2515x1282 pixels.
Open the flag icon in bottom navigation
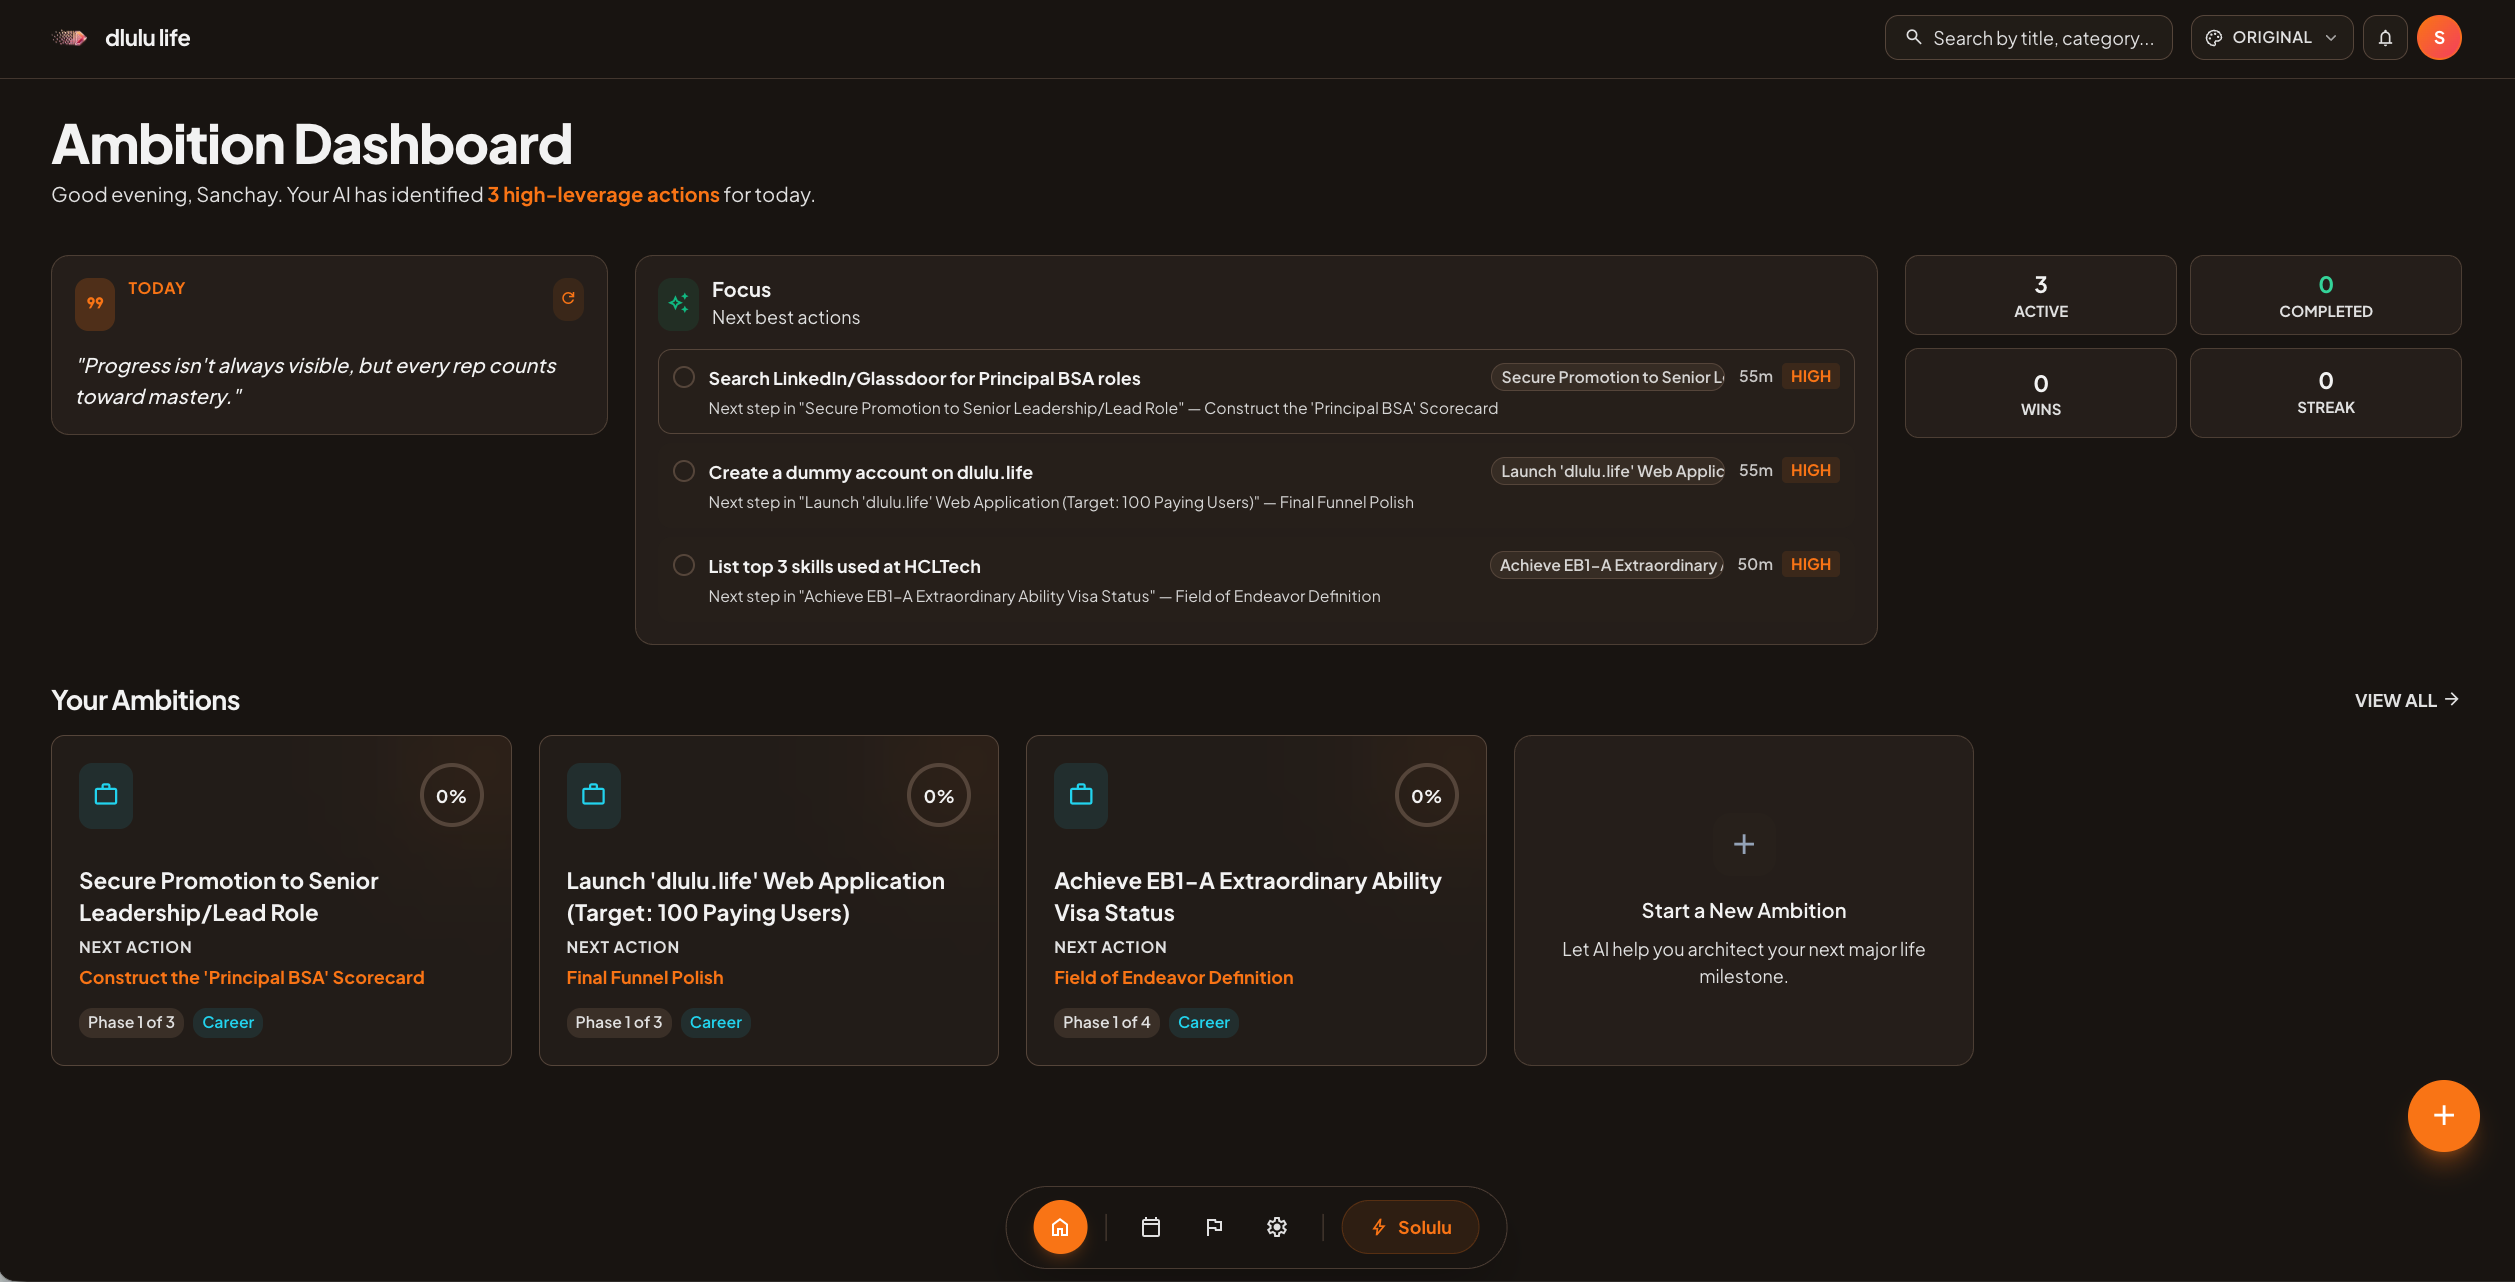[x=1214, y=1227]
